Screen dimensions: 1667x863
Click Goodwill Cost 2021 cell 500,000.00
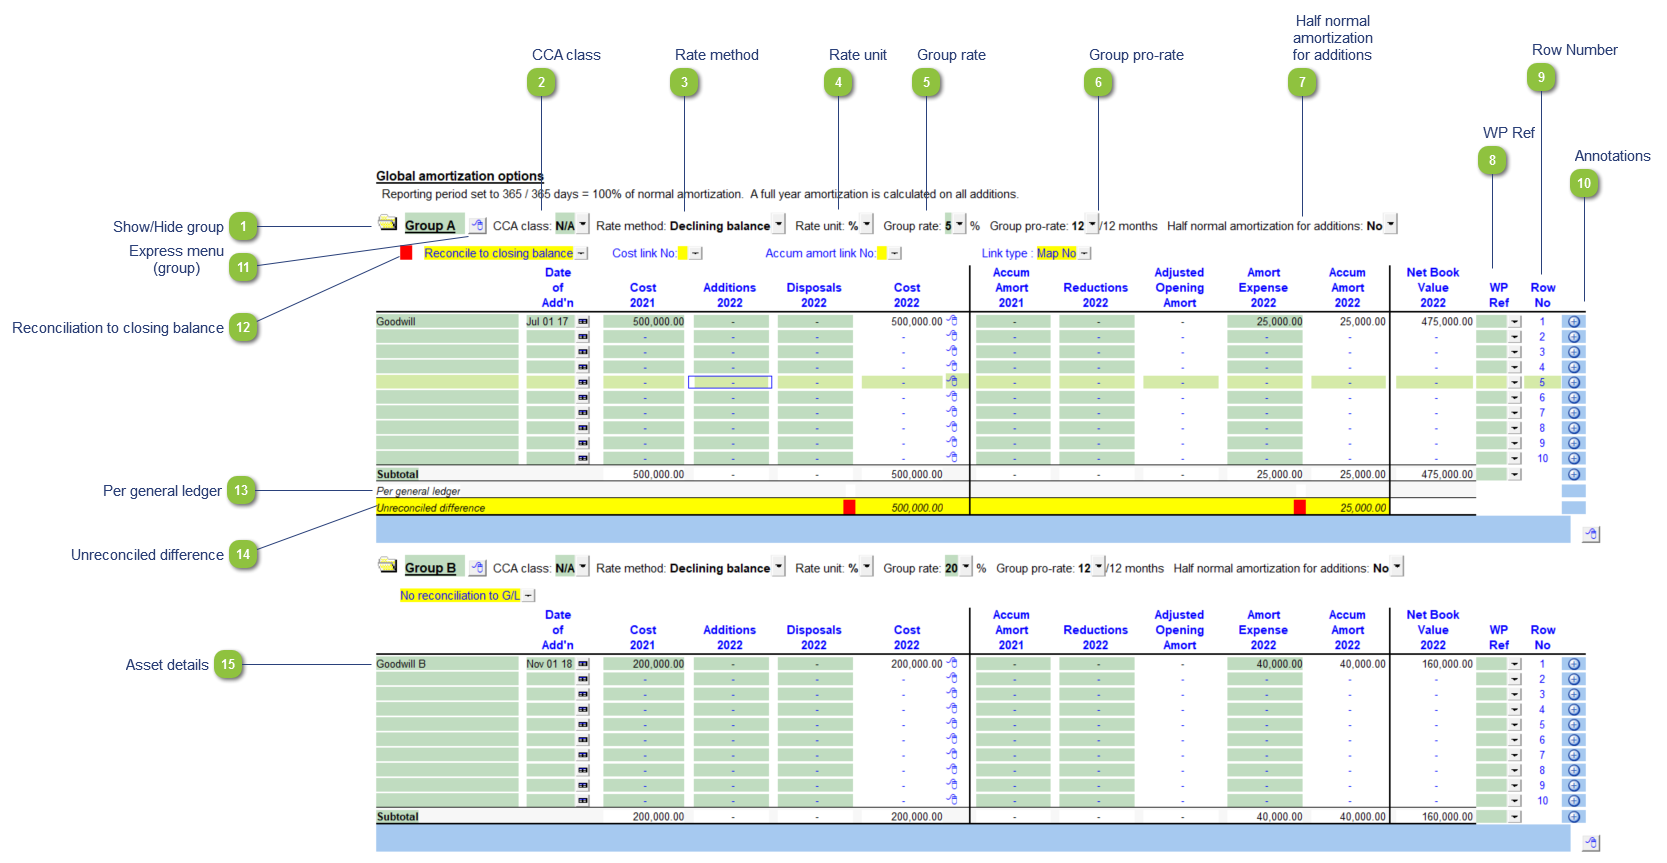tap(645, 322)
